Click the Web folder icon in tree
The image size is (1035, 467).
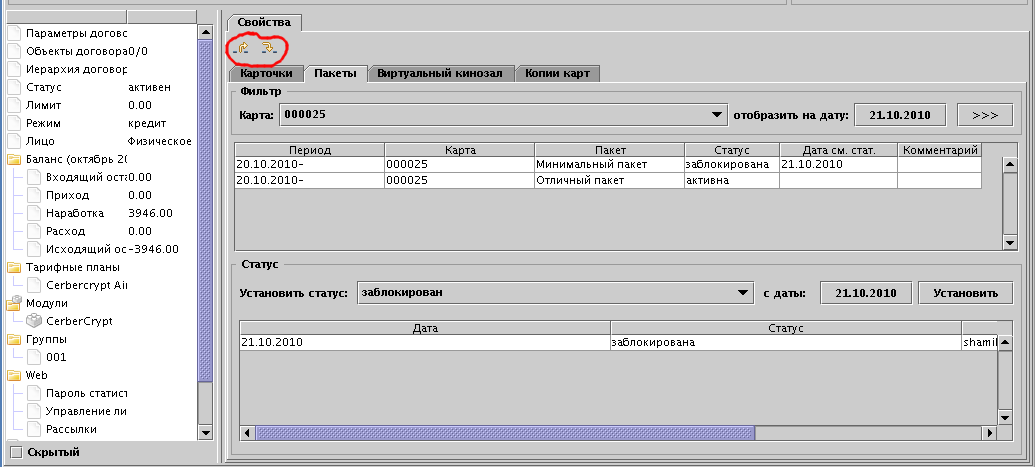[14, 375]
